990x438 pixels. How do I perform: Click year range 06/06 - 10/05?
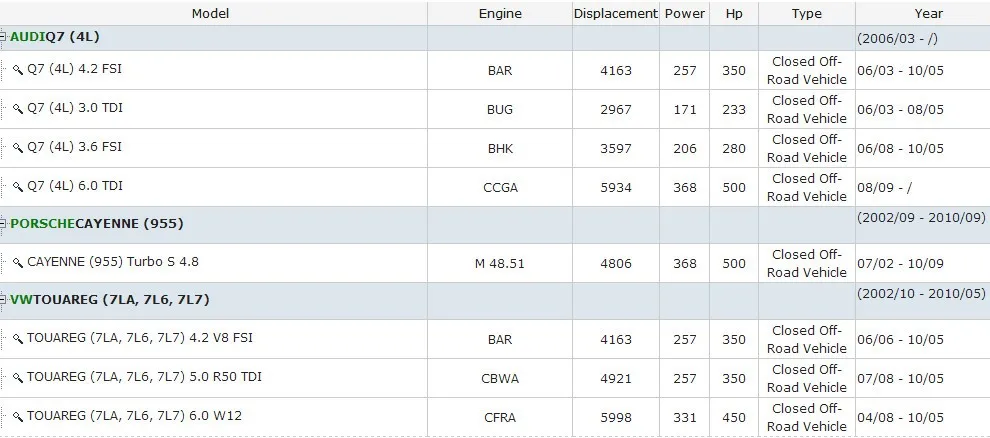[x=900, y=340]
